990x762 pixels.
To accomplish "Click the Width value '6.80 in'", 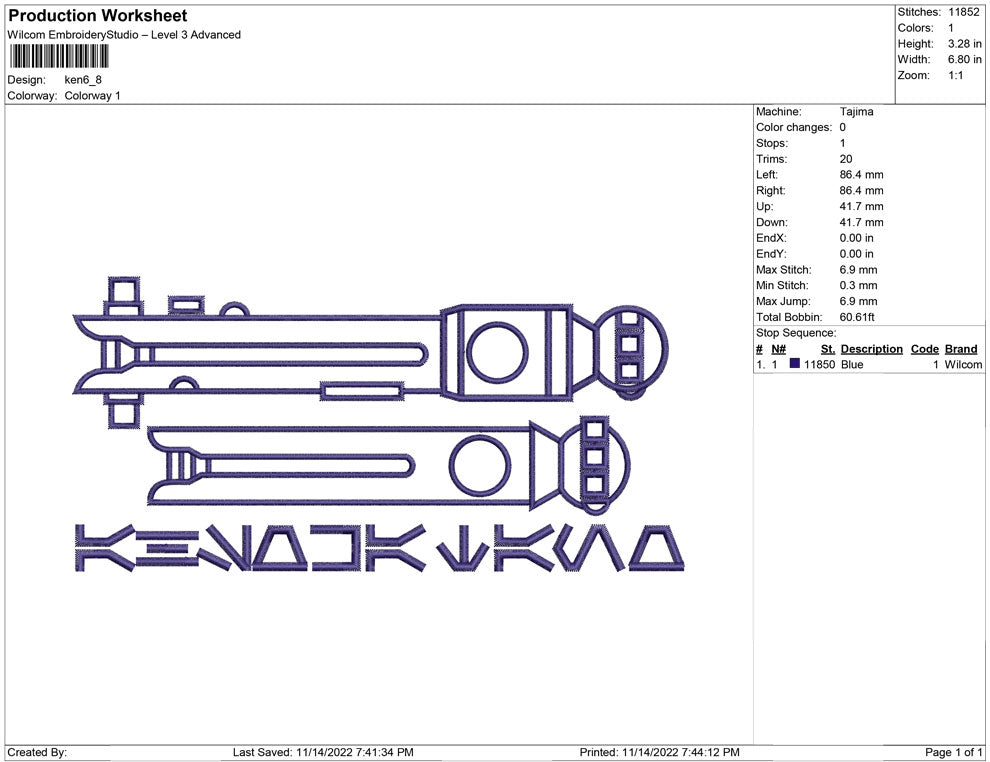I will pyautogui.click(x=964, y=59).
